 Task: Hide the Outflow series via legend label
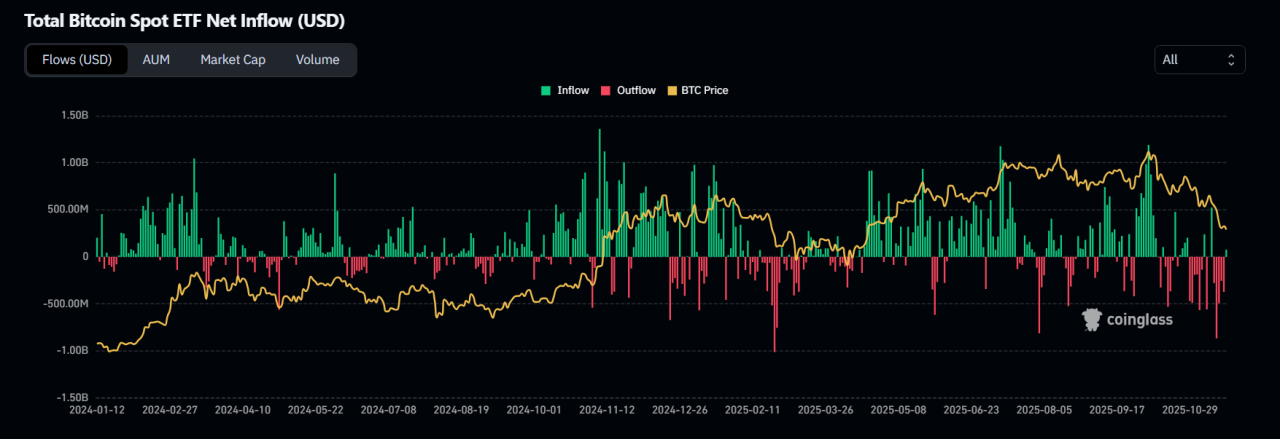click(x=636, y=91)
